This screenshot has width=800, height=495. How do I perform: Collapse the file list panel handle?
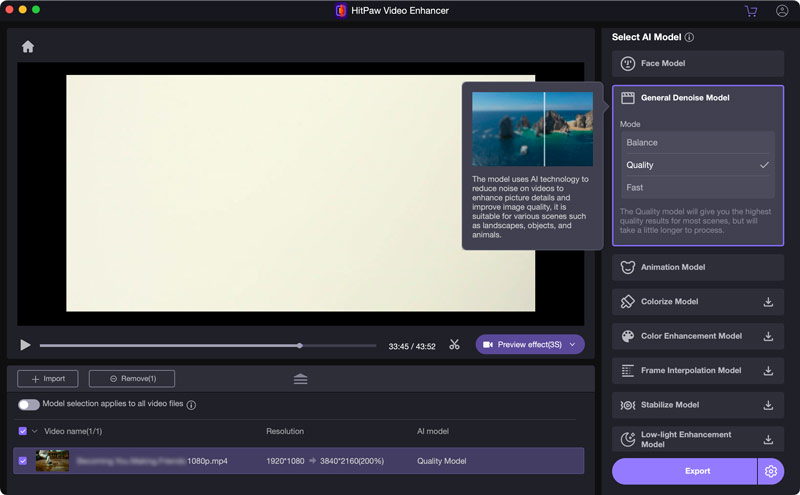pyautogui.click(x=300, y=379)
